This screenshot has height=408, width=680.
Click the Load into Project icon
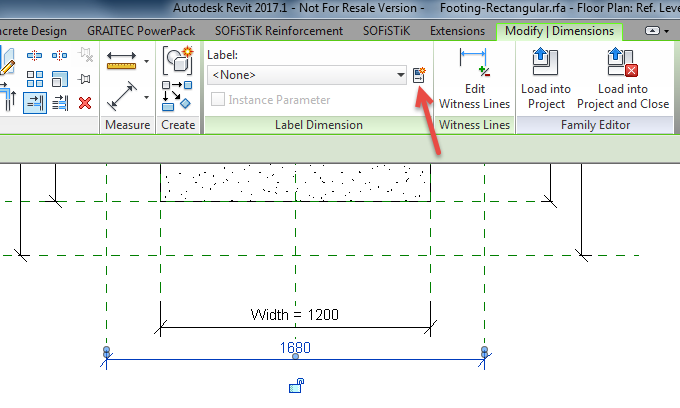(x=545, y=62)
